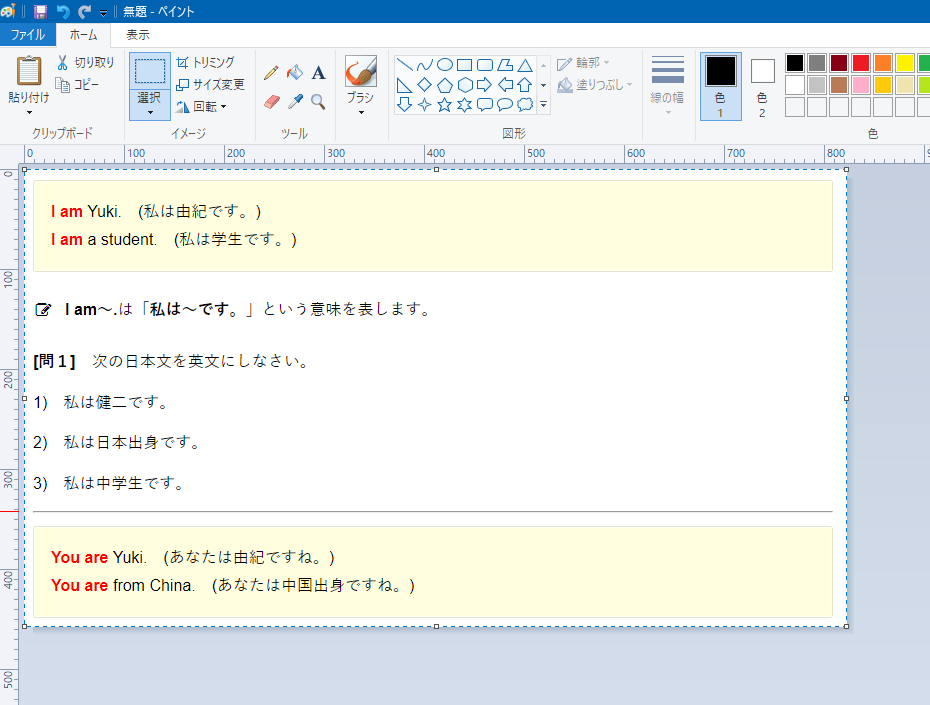Open the Brushes (ブラシ) dropdown arrow
The image size is (930, 705).
[x=360, y=112]
